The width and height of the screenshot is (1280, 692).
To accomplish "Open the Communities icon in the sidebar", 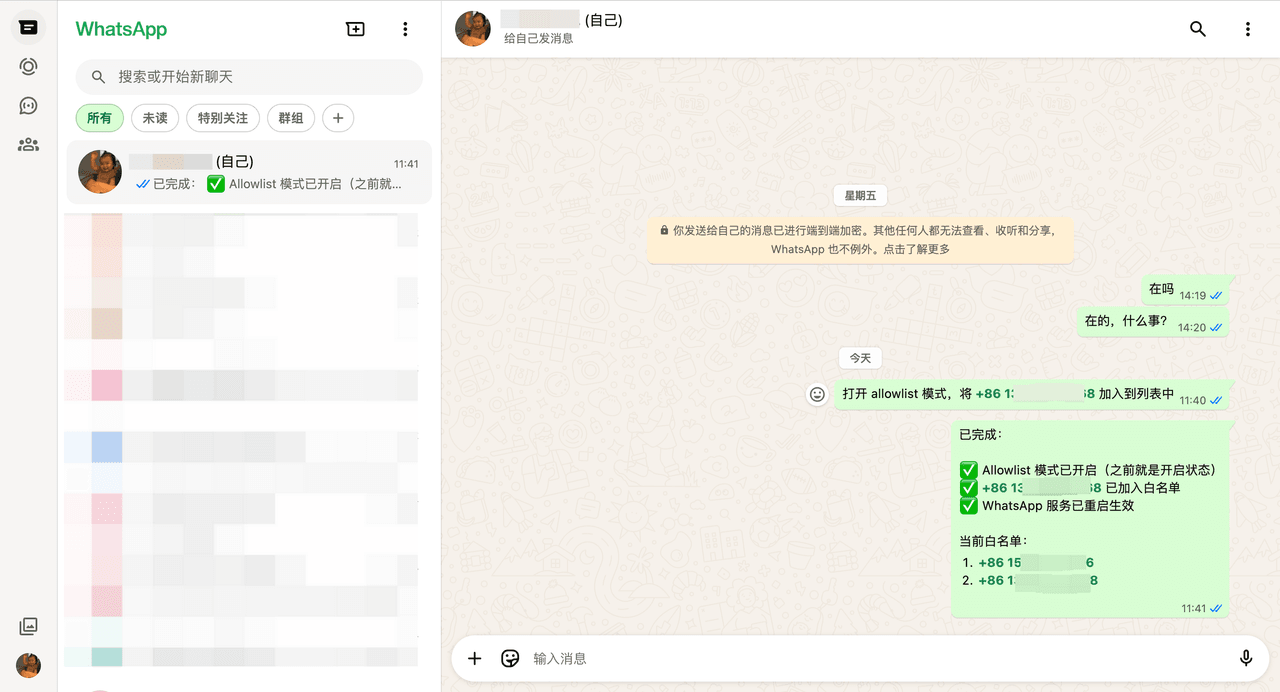I will [28, 144].
